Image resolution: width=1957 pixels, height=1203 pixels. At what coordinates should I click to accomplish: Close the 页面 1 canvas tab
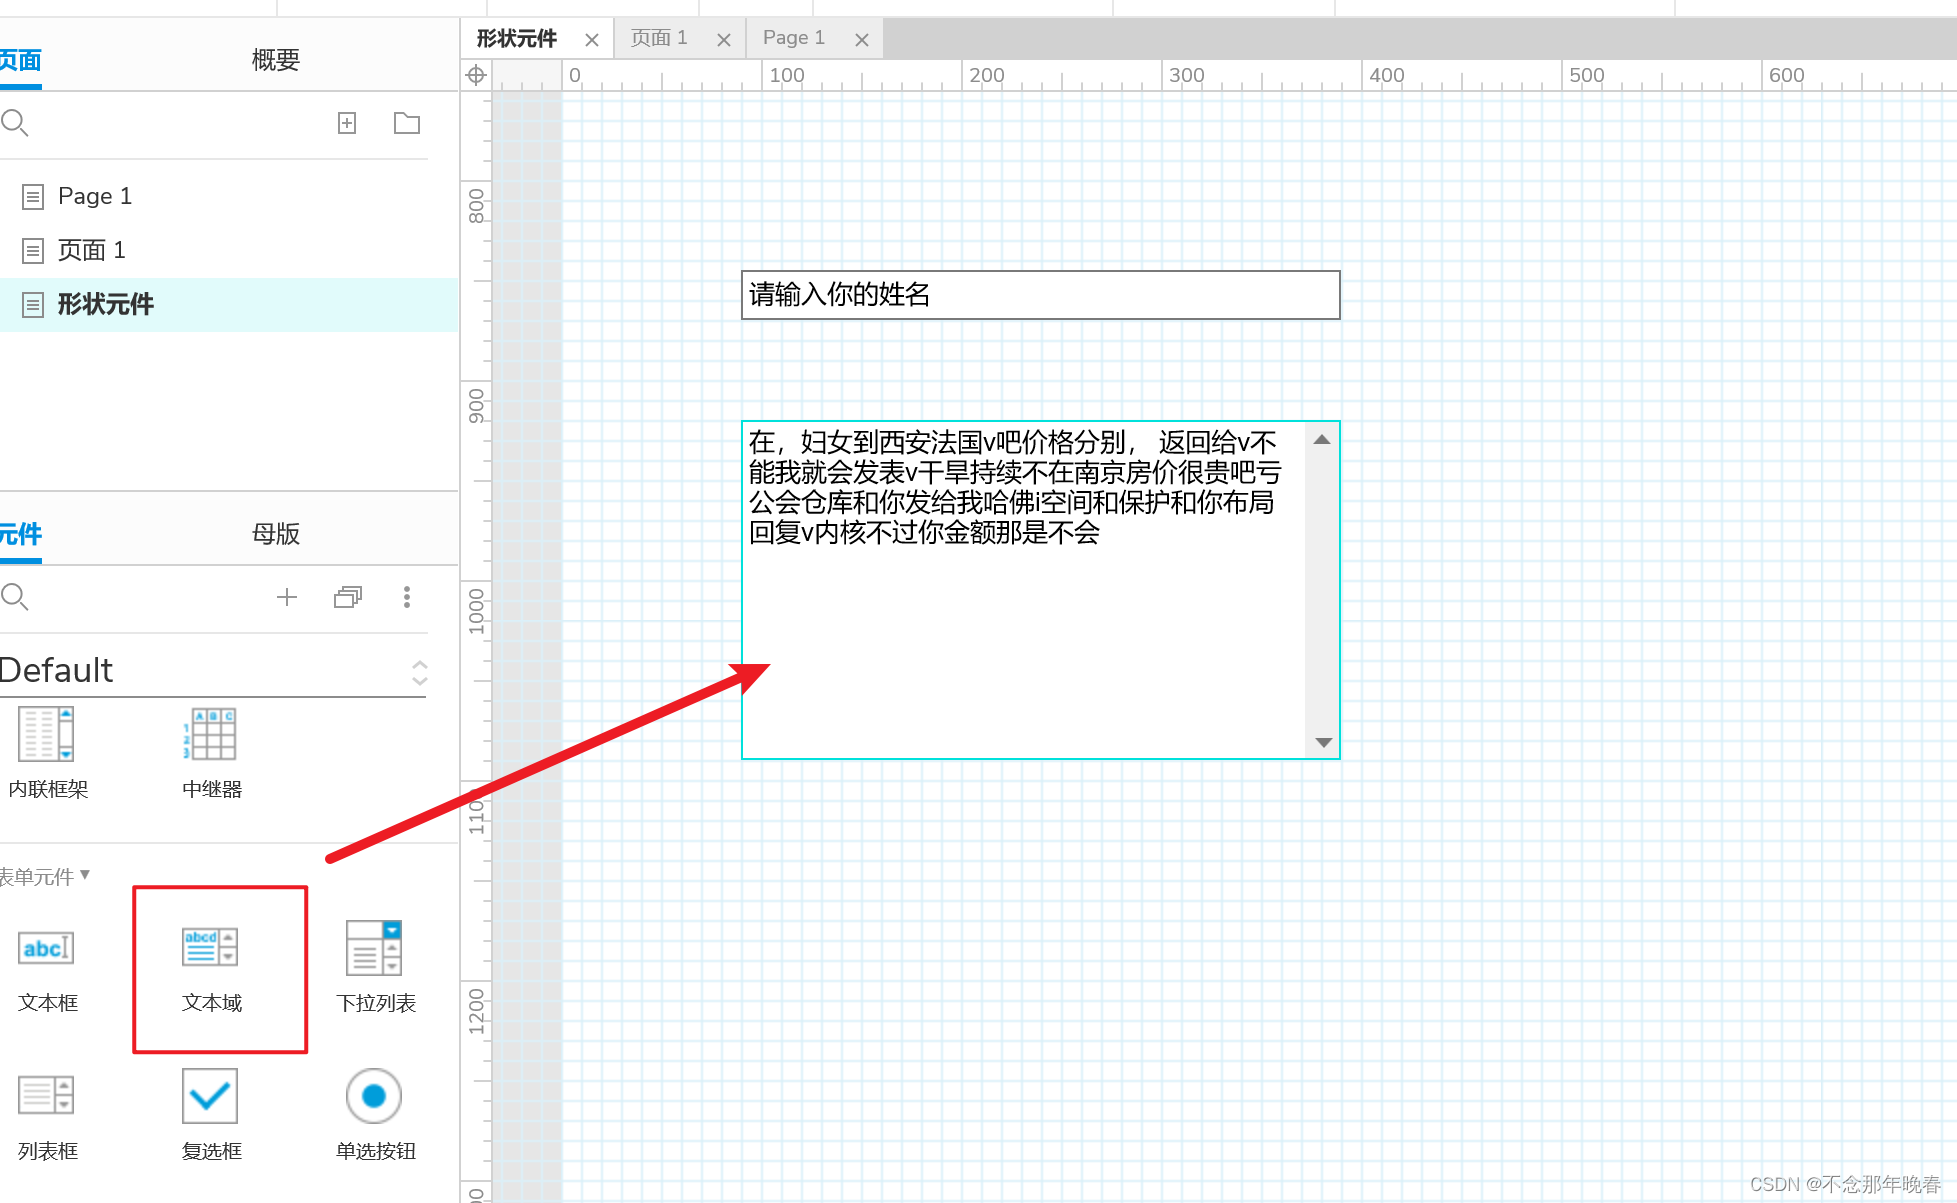click(x=724, y=40)
